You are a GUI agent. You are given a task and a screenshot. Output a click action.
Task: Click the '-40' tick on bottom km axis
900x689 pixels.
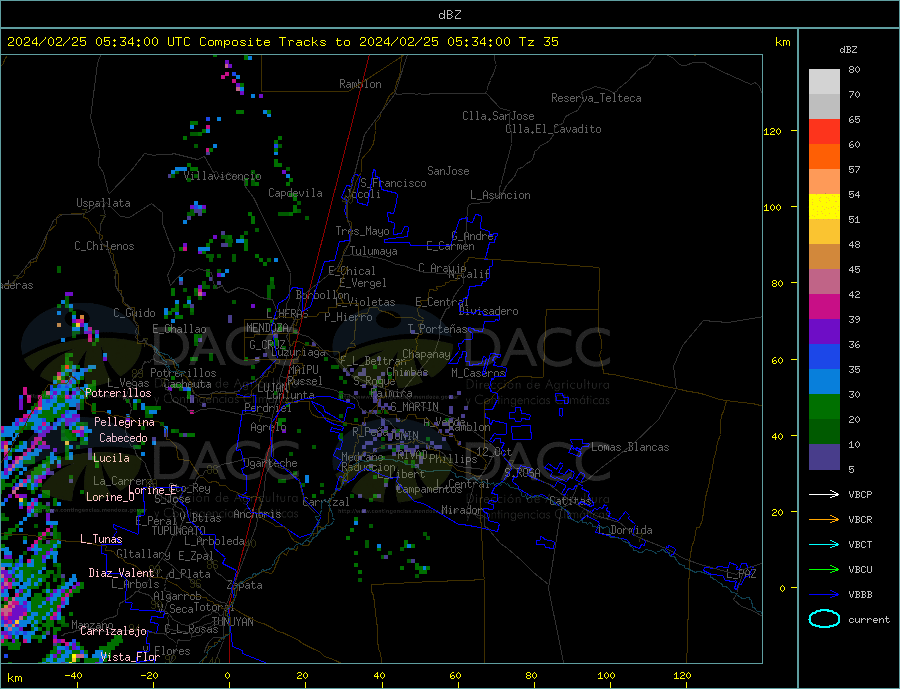73,676
